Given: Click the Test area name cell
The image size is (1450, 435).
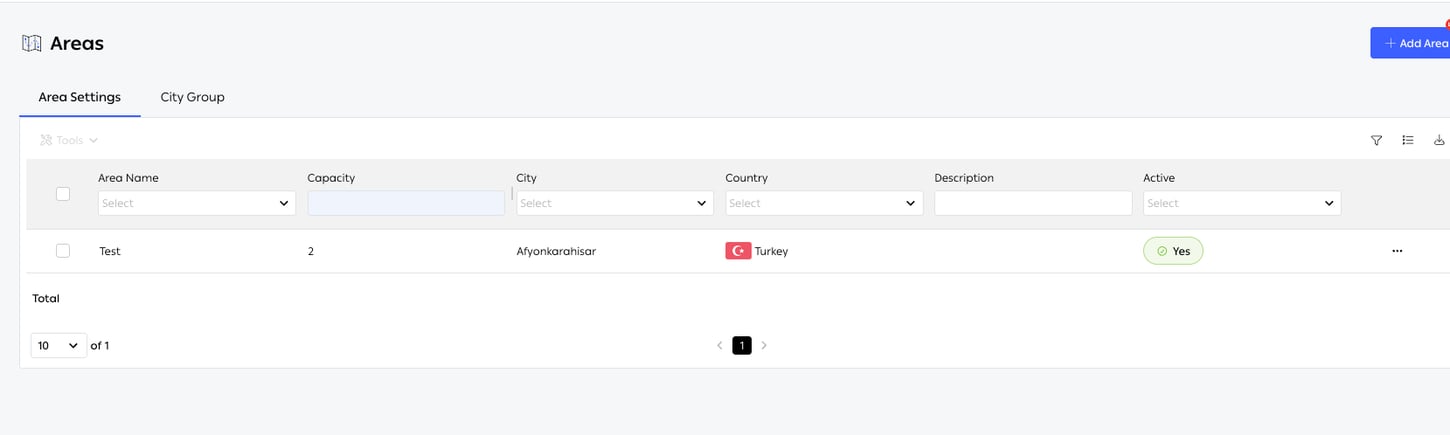Looking at the screenshot, I should [x=110, y=251].
